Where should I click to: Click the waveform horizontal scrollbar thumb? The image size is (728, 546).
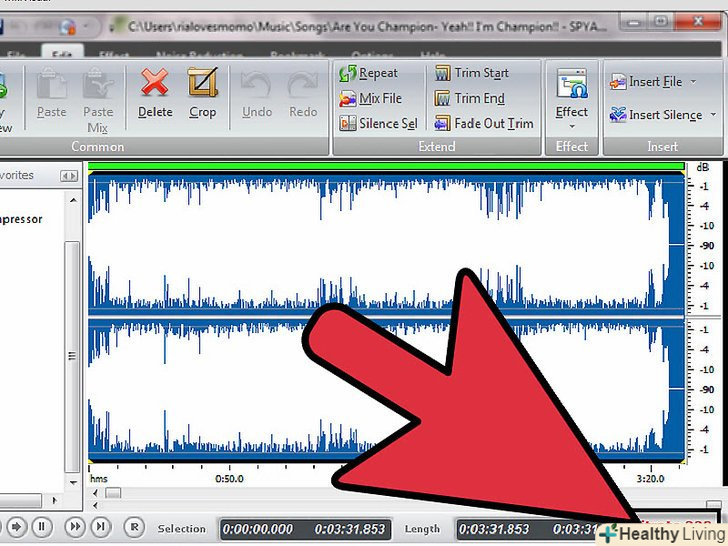coord(113,493)
